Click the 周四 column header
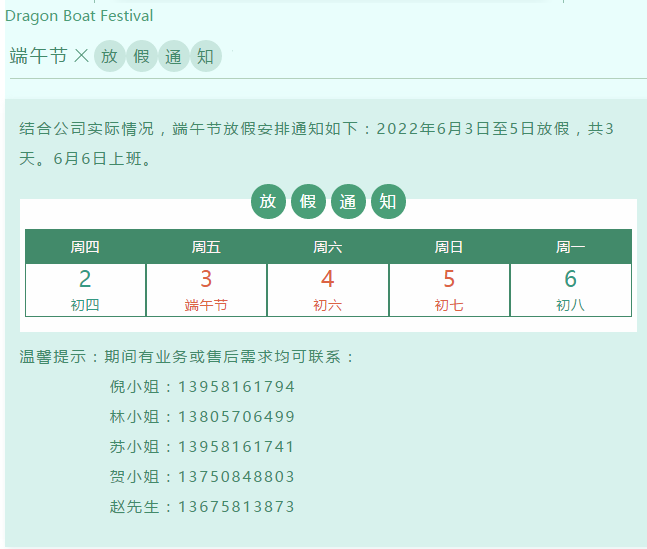This screenshot has width=647, height=549. (x=85, y=247)
